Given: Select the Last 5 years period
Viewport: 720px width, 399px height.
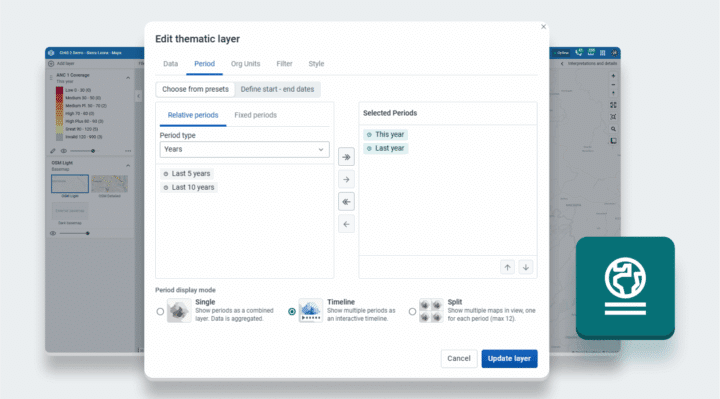Looking at the screenshot, I should (x=187, y=174).
